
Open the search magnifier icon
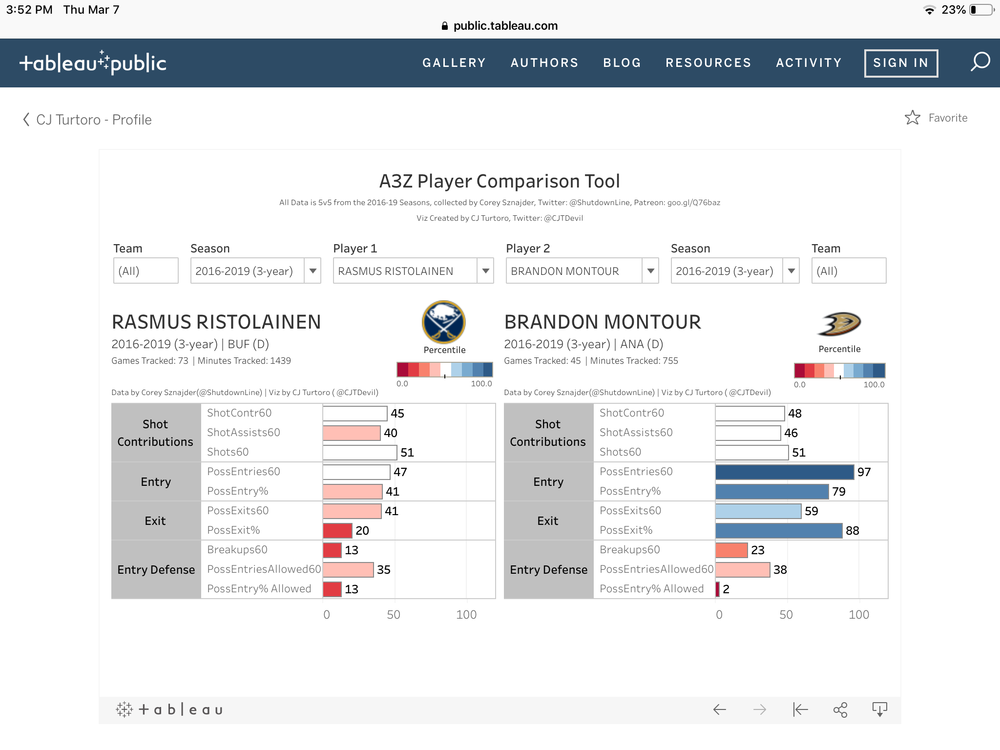pos(980,62)
